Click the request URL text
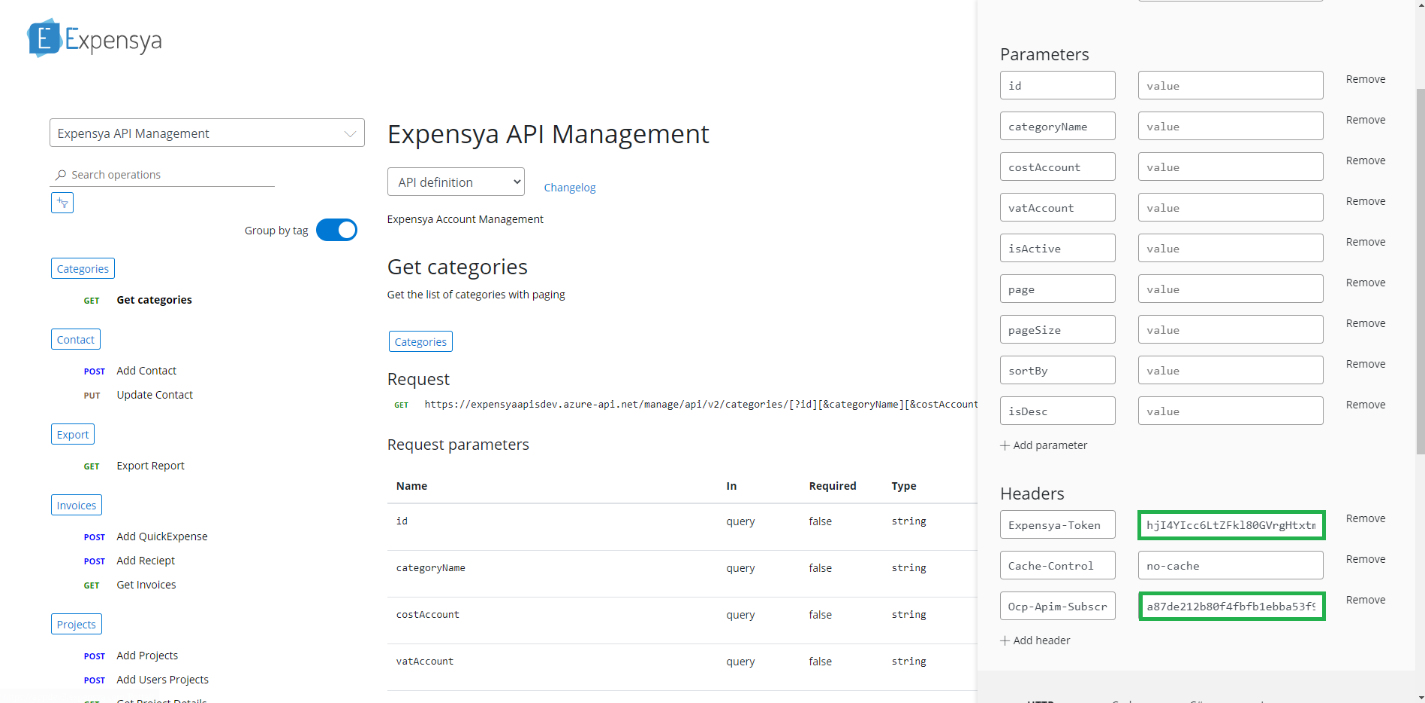1425x703 pixels. tap(701, 405)
